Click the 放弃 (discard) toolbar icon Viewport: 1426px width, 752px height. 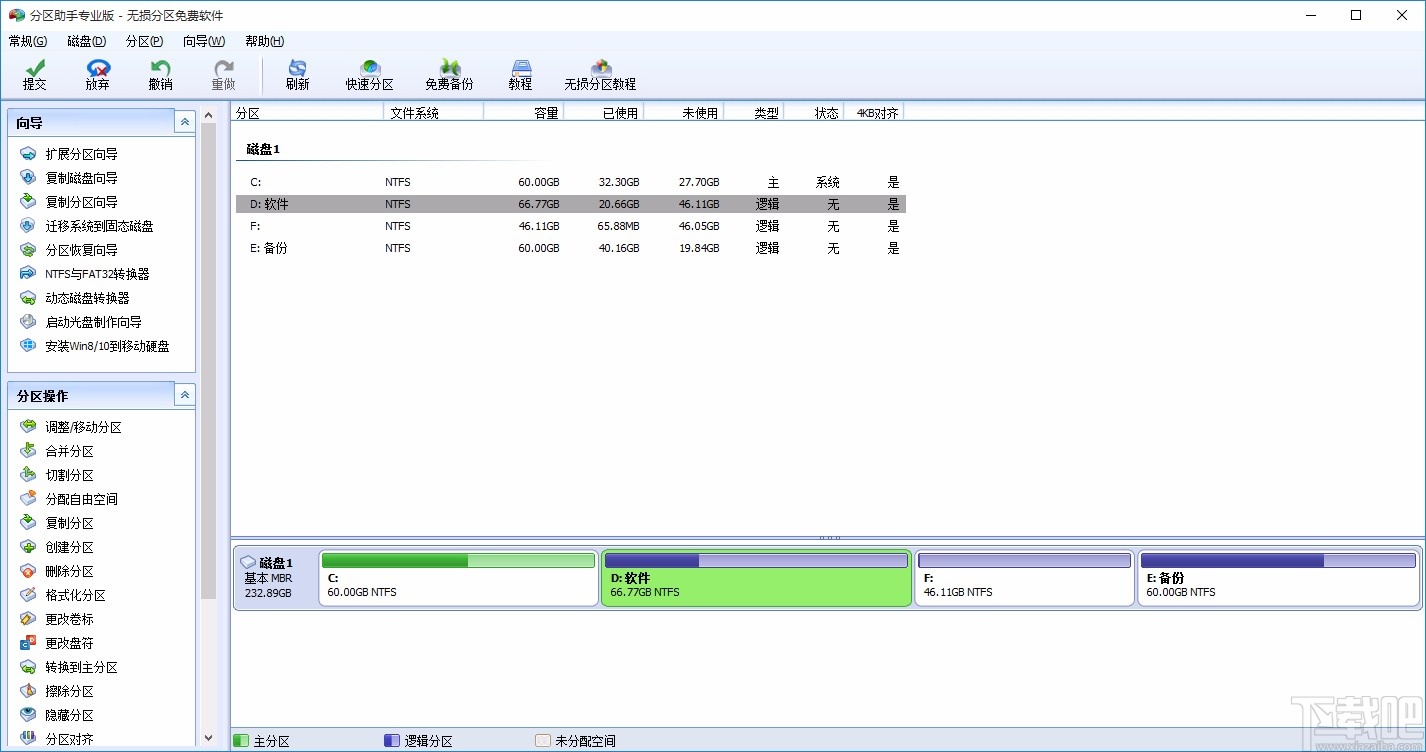click(x=98, y=75)
